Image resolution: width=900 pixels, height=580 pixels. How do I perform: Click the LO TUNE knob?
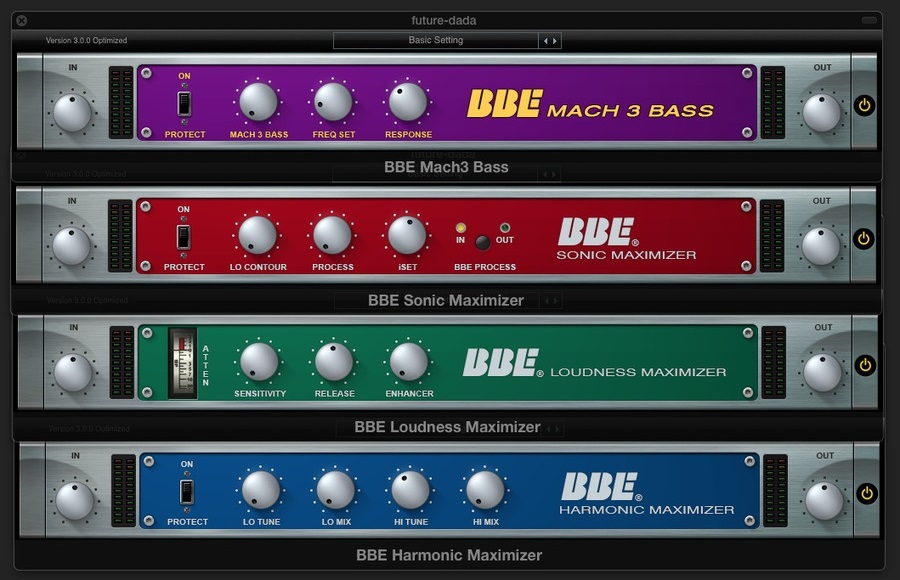tap(261, 490)
